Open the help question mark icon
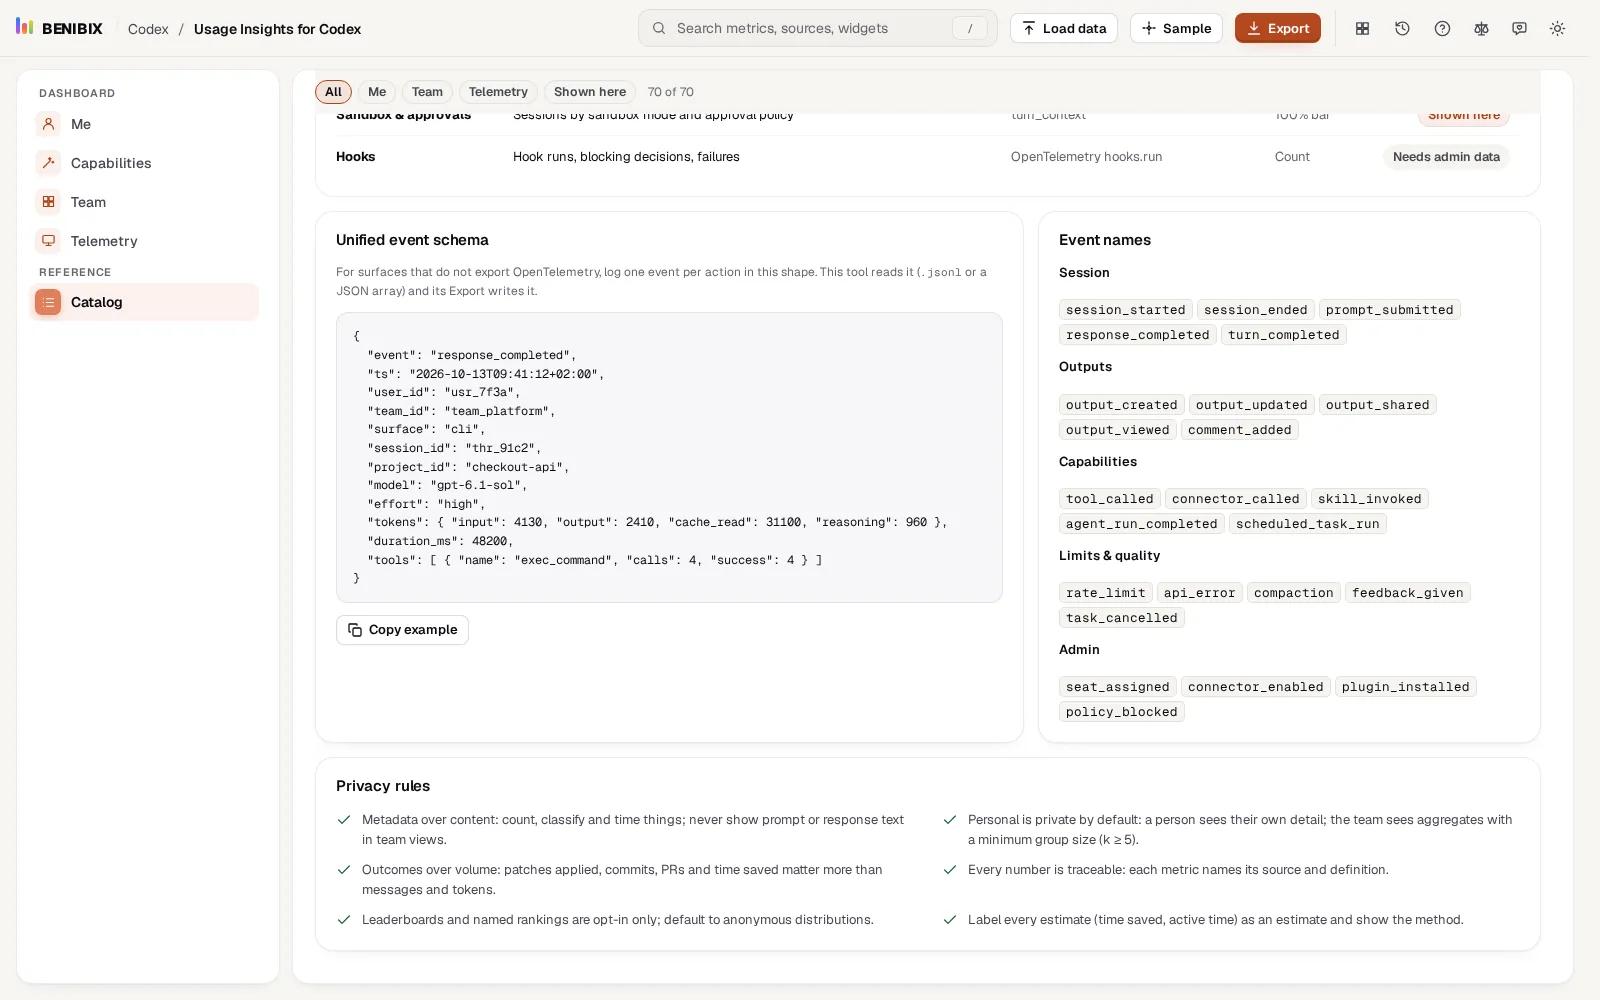Image resolution: width=1600 pixels, height=1000 pixels. tap(1442, 29)
